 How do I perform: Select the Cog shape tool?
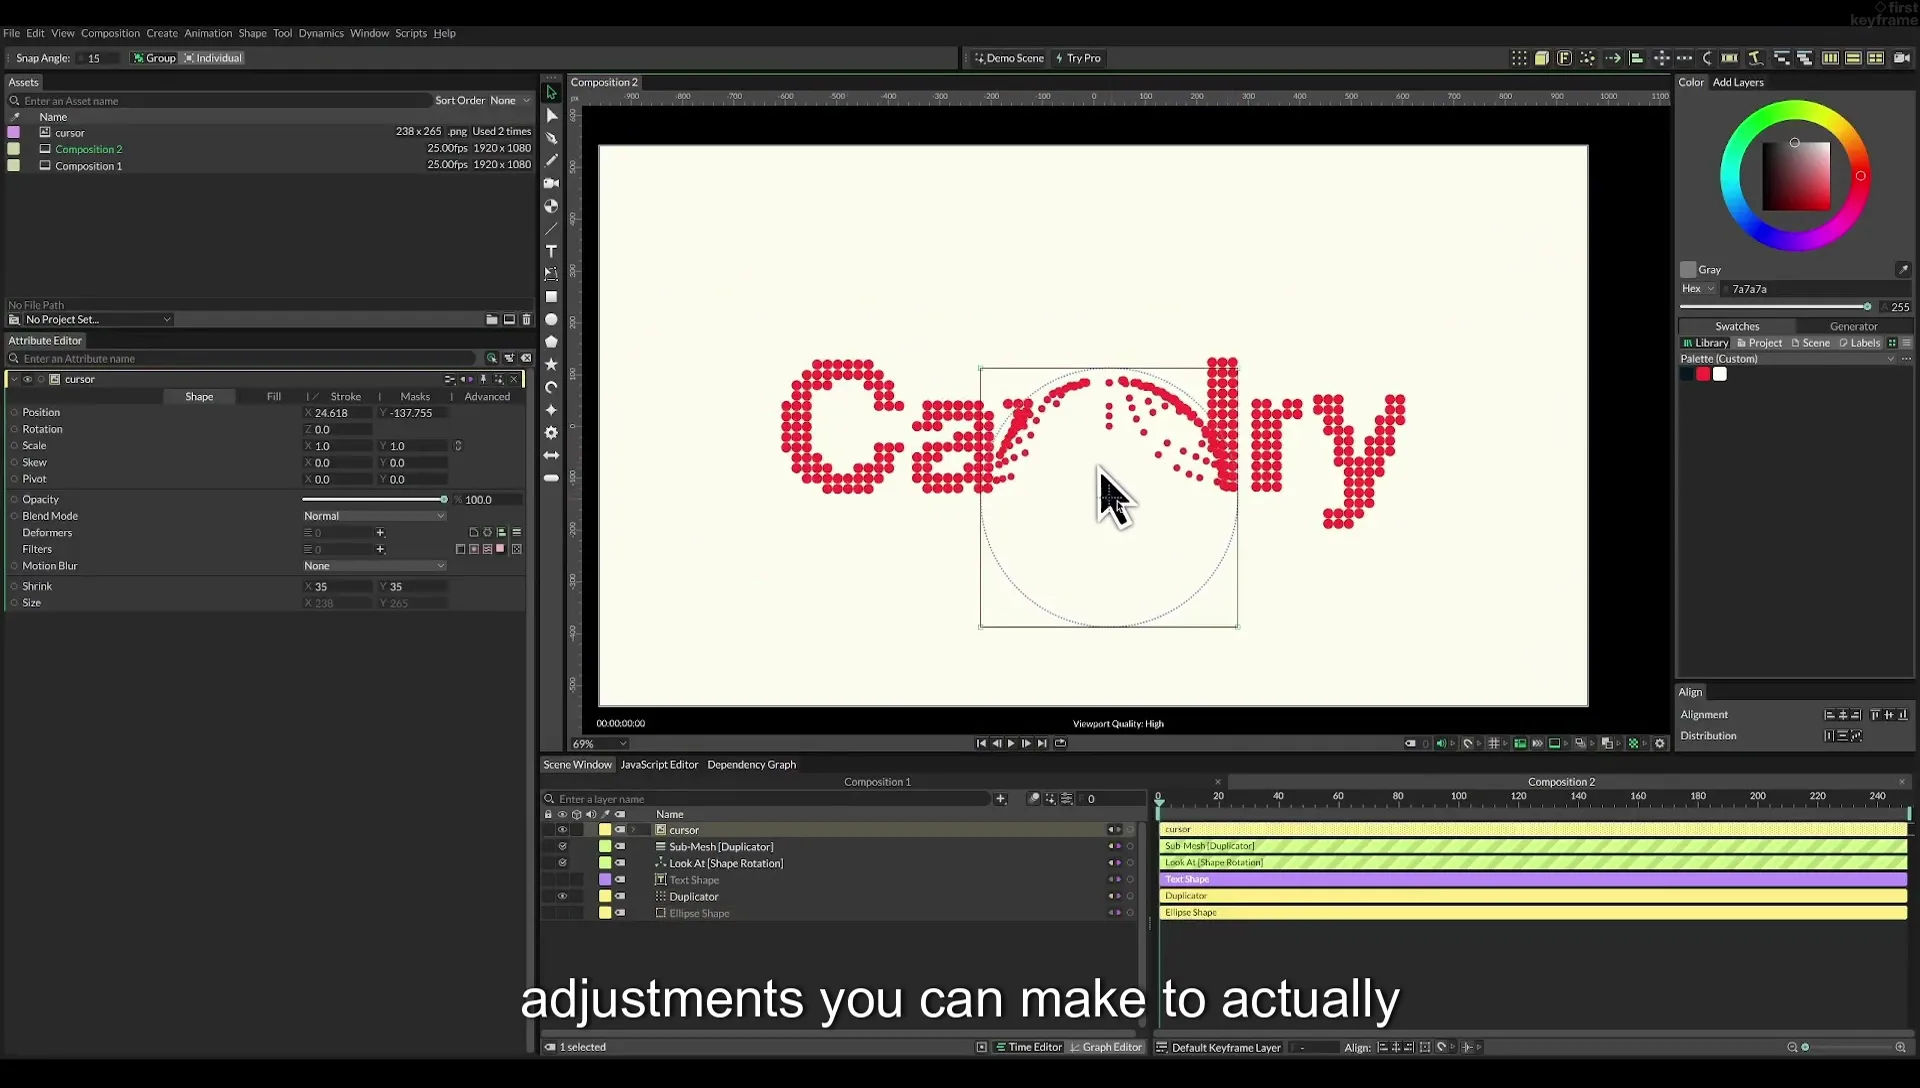pyautogui.click(x=551, y=433)
